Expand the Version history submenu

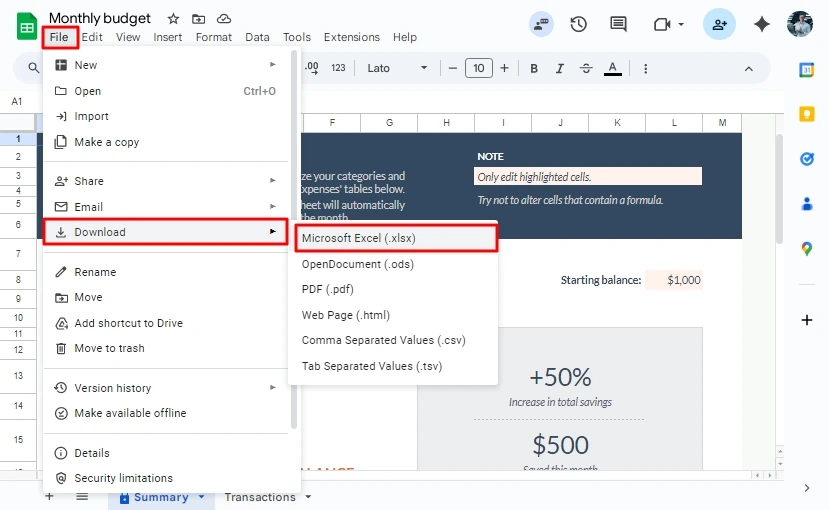[x=166, y=388]
